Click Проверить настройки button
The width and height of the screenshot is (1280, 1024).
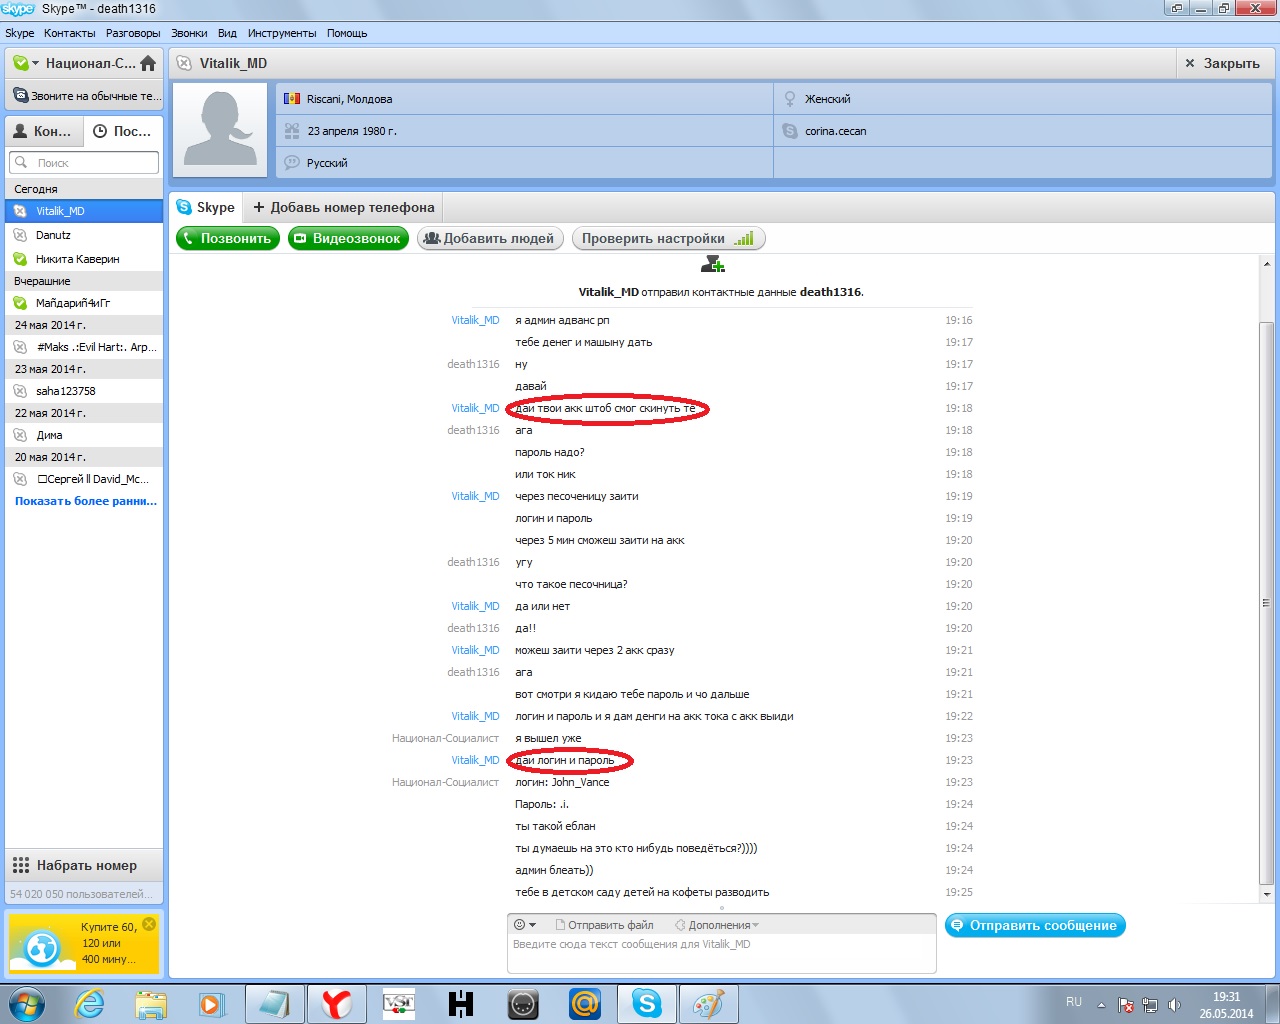668,238
